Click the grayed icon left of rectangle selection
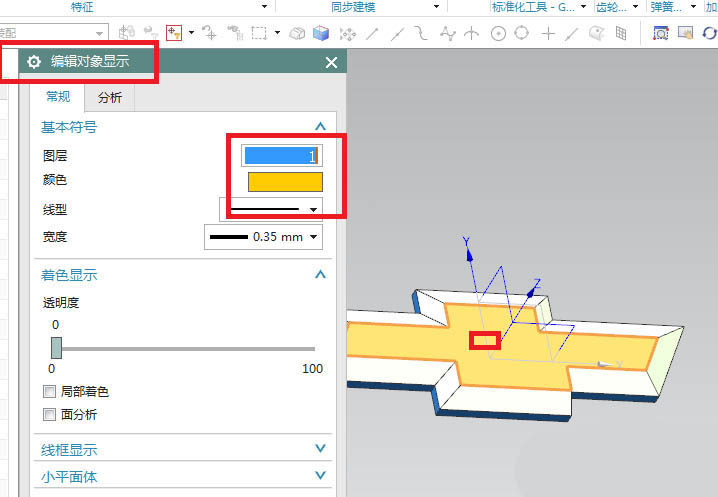The width and height of the screenshot is (718, 497). click(235, 33)
